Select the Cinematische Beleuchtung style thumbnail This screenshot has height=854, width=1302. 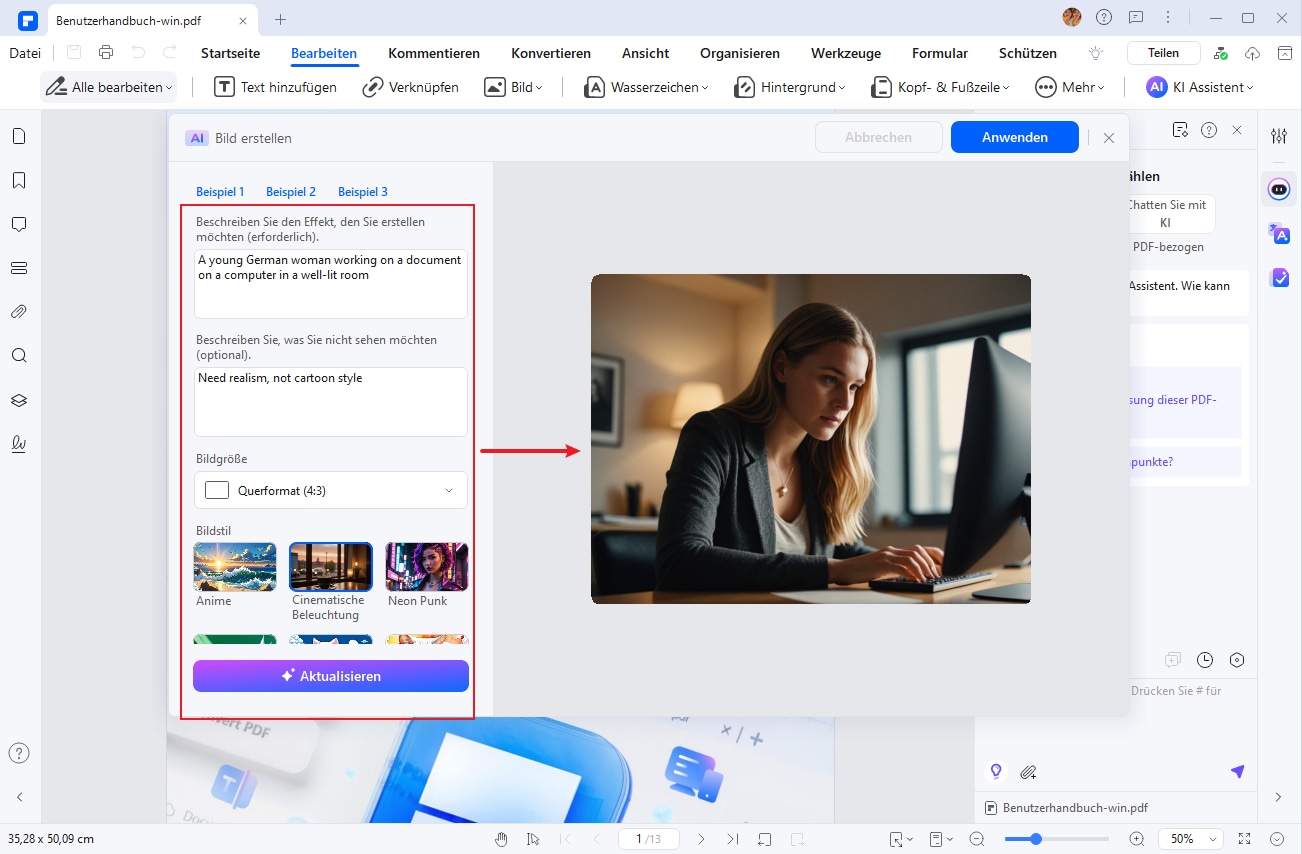pyautogui.click(x=331, y=567)
